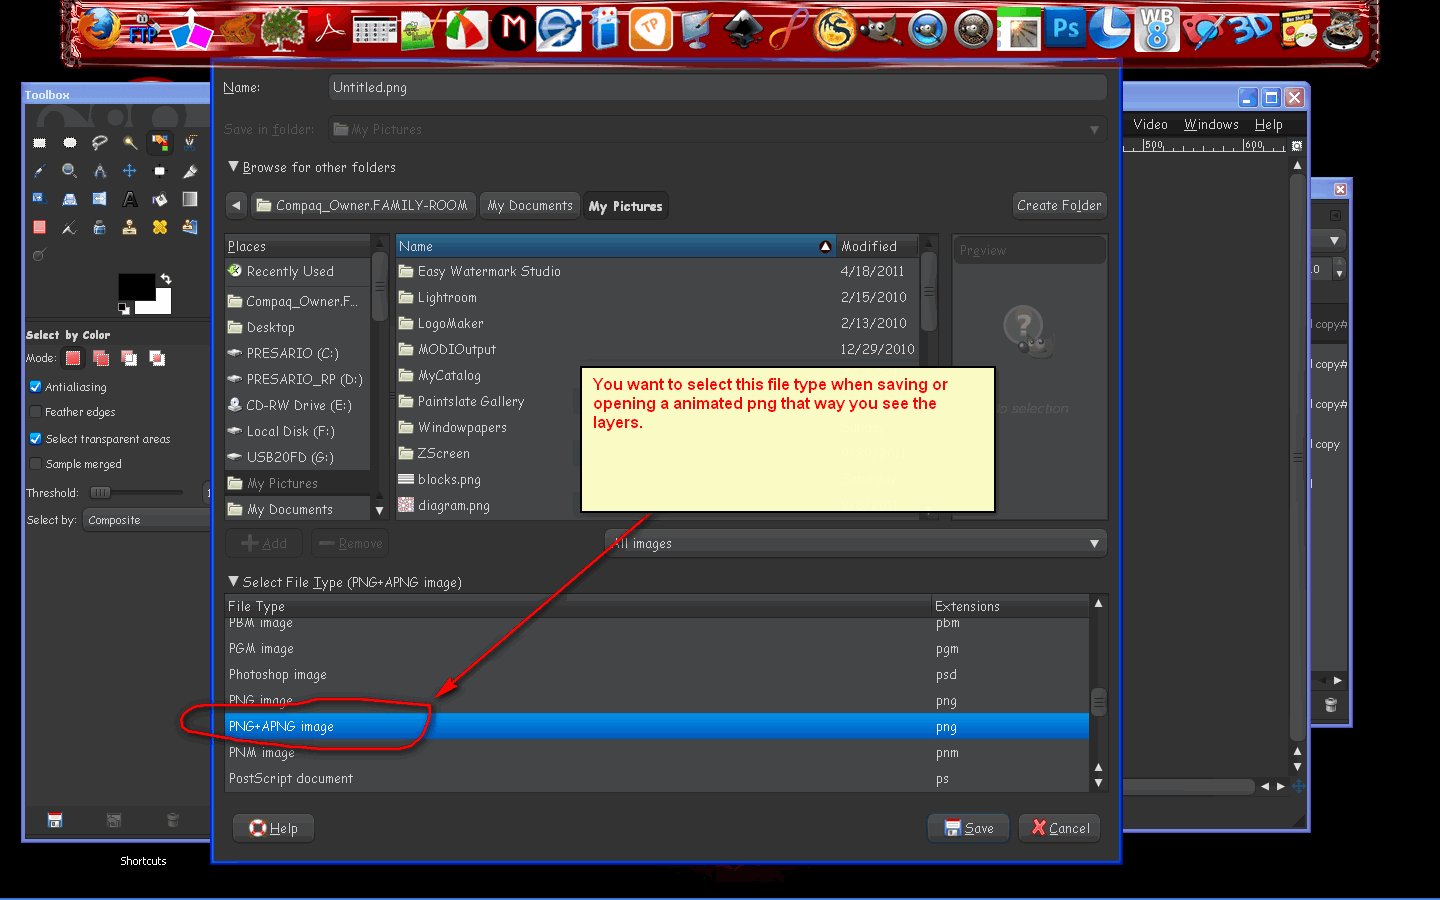Enable the Sample merged option
The image size is (1440, 900).
(36, 464)
